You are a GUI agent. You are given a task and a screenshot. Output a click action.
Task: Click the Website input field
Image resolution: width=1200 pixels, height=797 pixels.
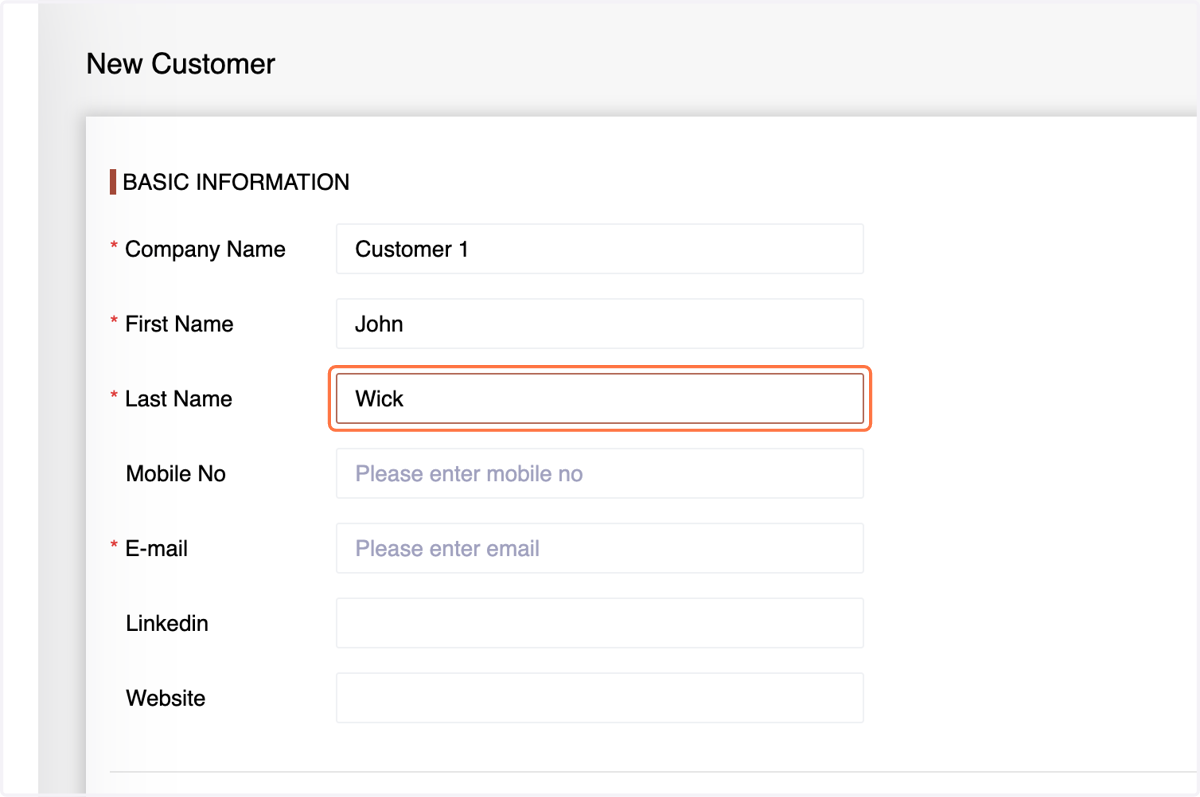(600, 698)
